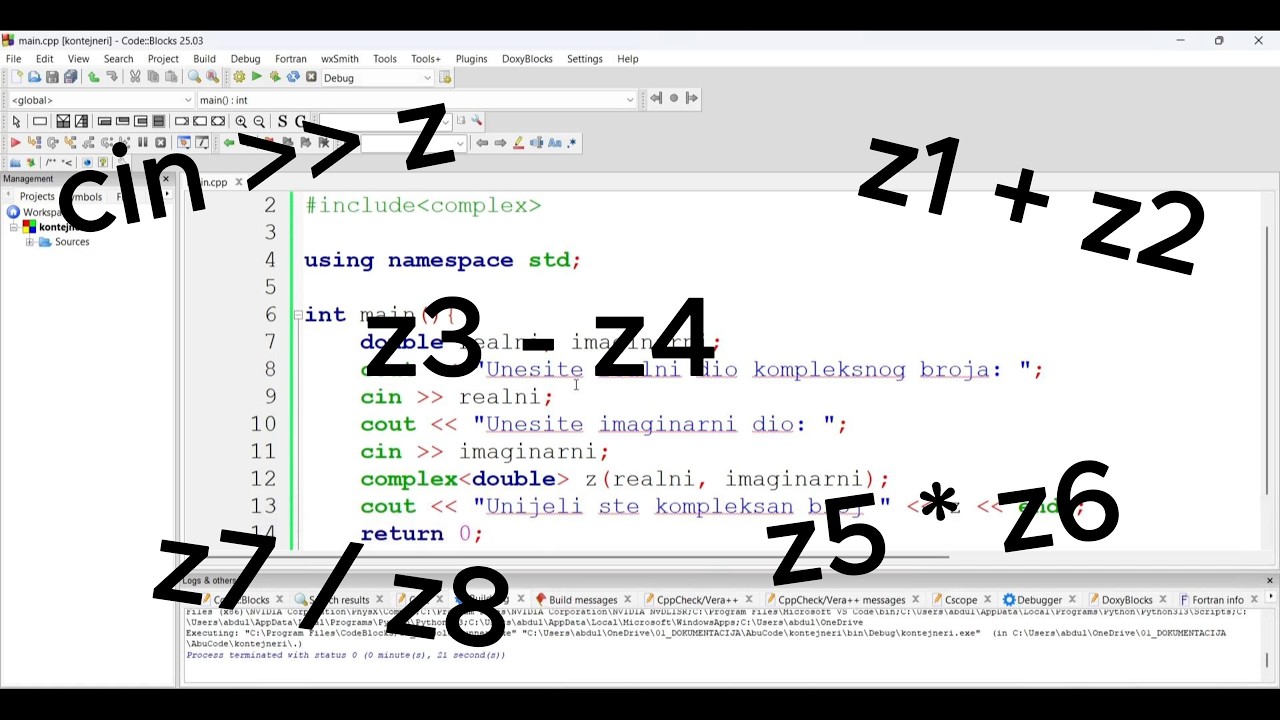Image resolution: width=1280 pixels, height=720 pixels.
Task: Click 'using namespace std;' code line
Action: (442, 260)
